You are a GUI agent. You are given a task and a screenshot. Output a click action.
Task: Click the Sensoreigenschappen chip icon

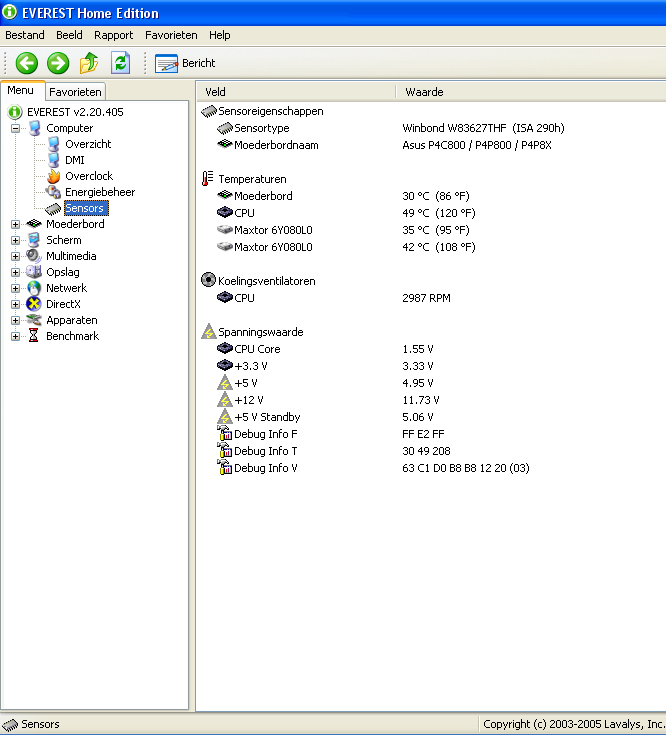coord(209,111)
